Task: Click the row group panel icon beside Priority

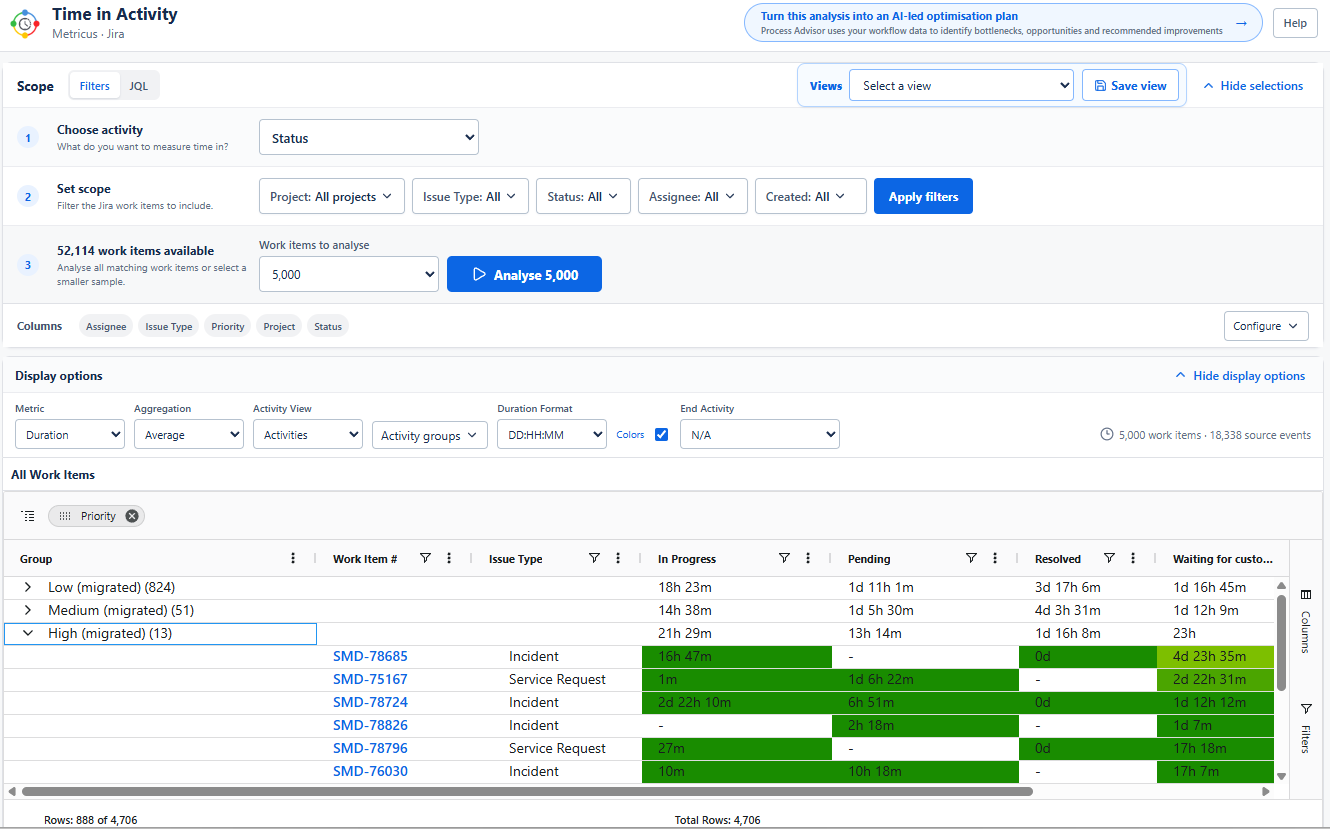Action: 28,516
